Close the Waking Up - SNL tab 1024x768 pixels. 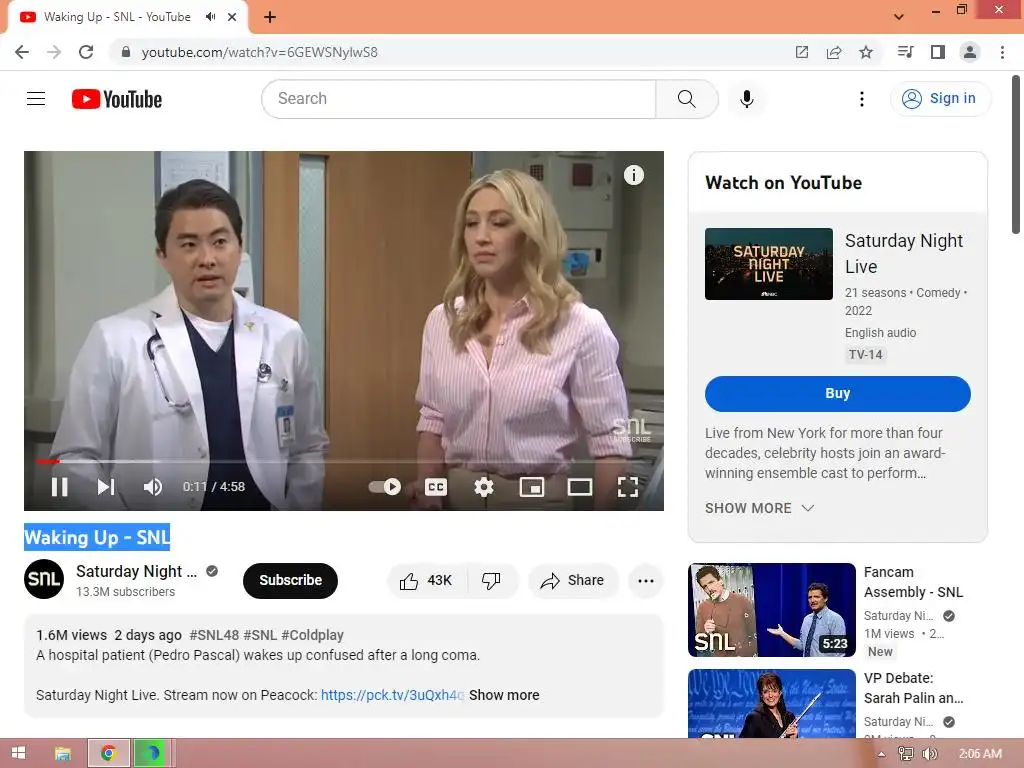pyautogui.click(x=232, y=17)
